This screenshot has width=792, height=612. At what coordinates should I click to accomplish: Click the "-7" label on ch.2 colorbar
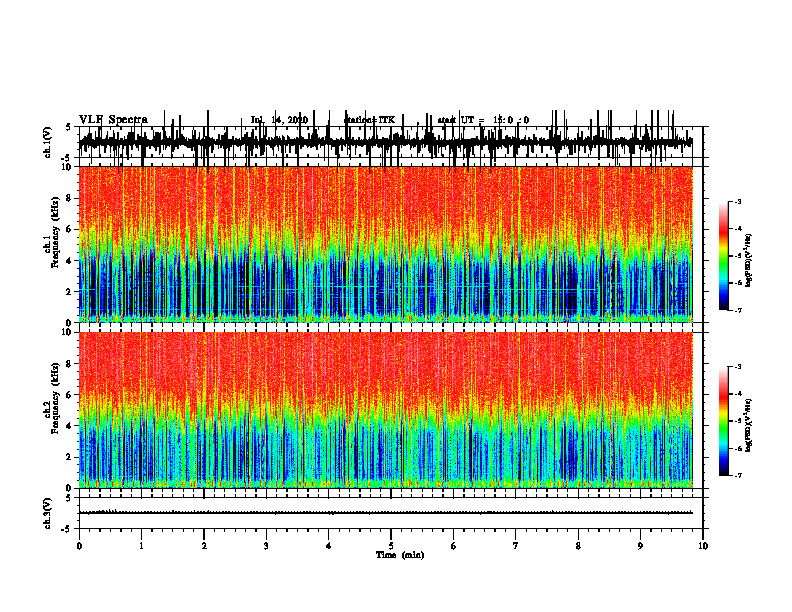coord(737,476)
